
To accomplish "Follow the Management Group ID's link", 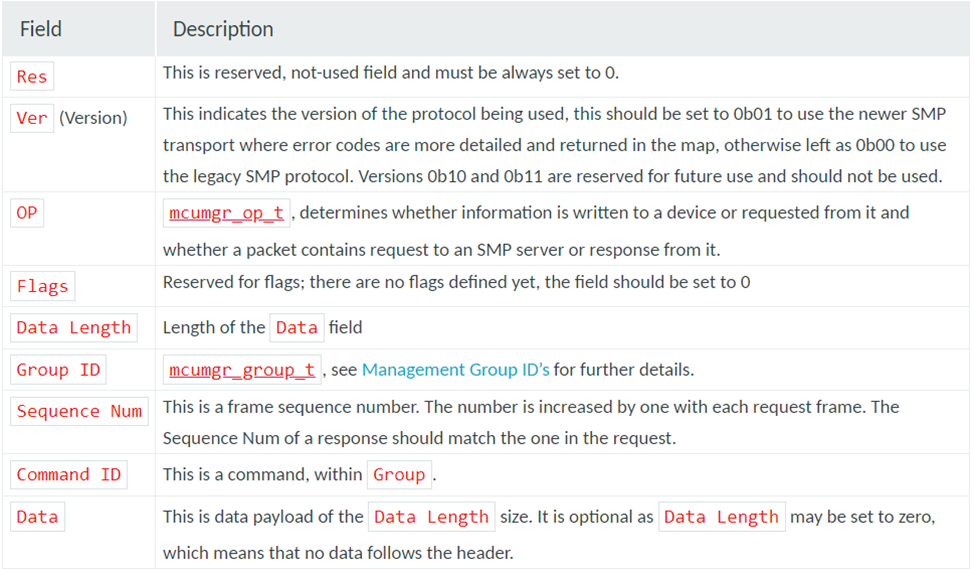I will [x=455, y=370].
